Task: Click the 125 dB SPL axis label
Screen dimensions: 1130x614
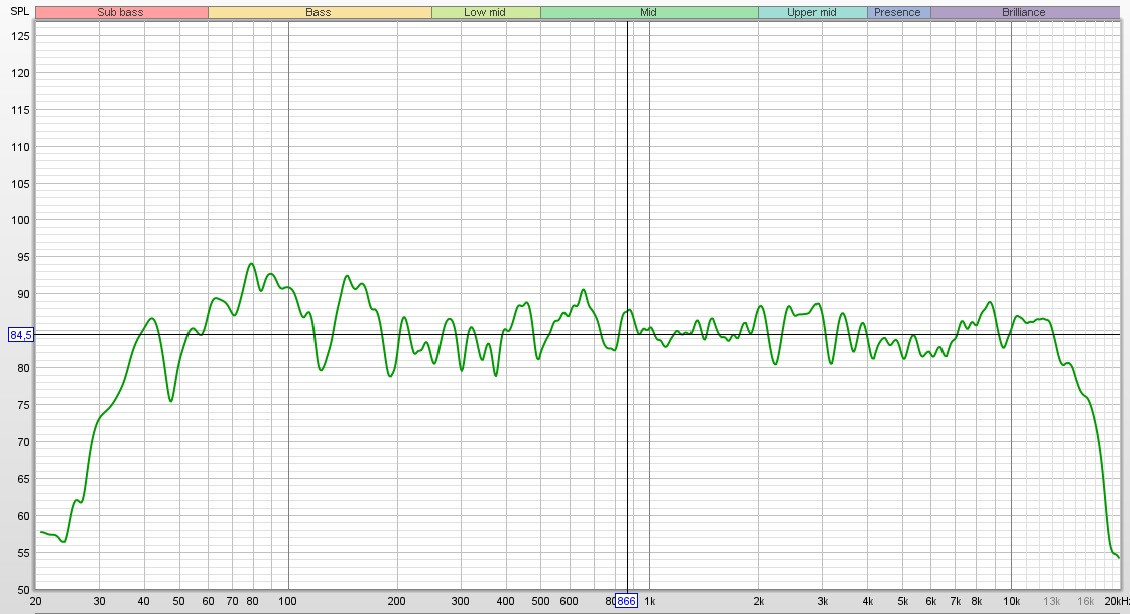Action: click(20, 36)
